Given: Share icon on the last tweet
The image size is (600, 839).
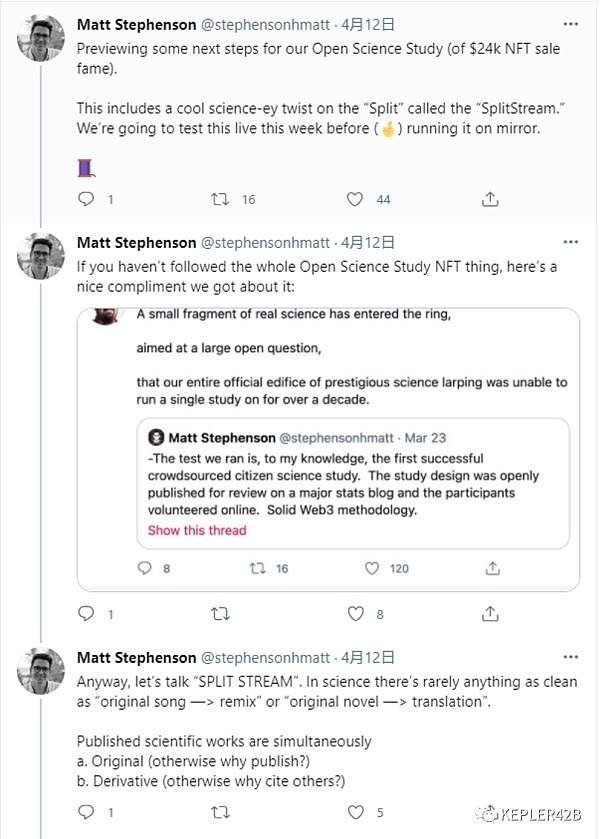Looking at the screenshot, I should pyautogui.click(x=490, y=812).
